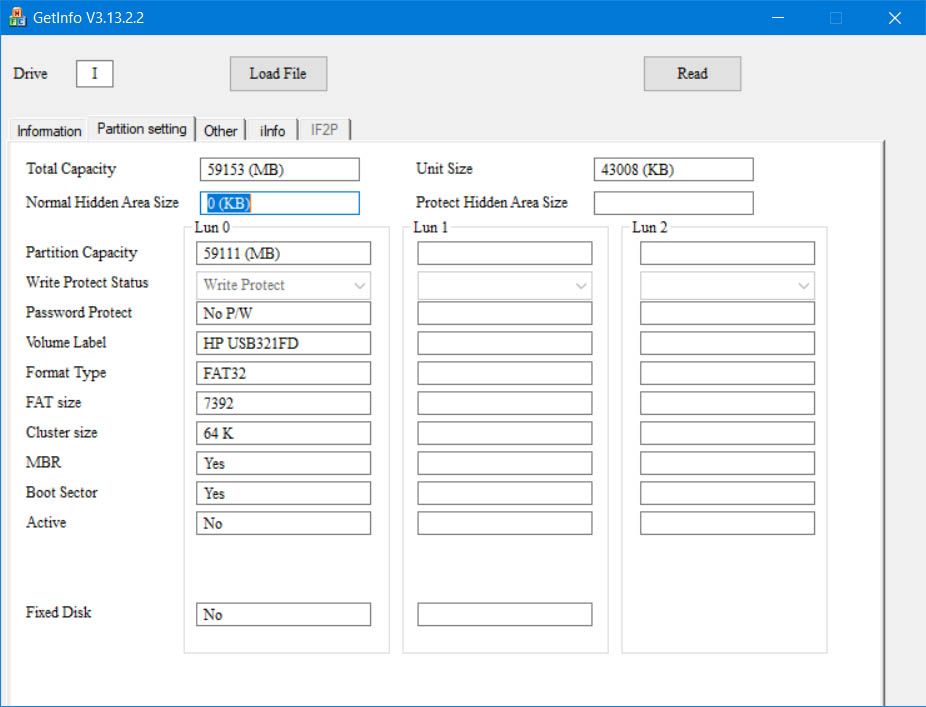Click the GetInfo app icon in title bar
926x707 pixels.
(17, 17)
